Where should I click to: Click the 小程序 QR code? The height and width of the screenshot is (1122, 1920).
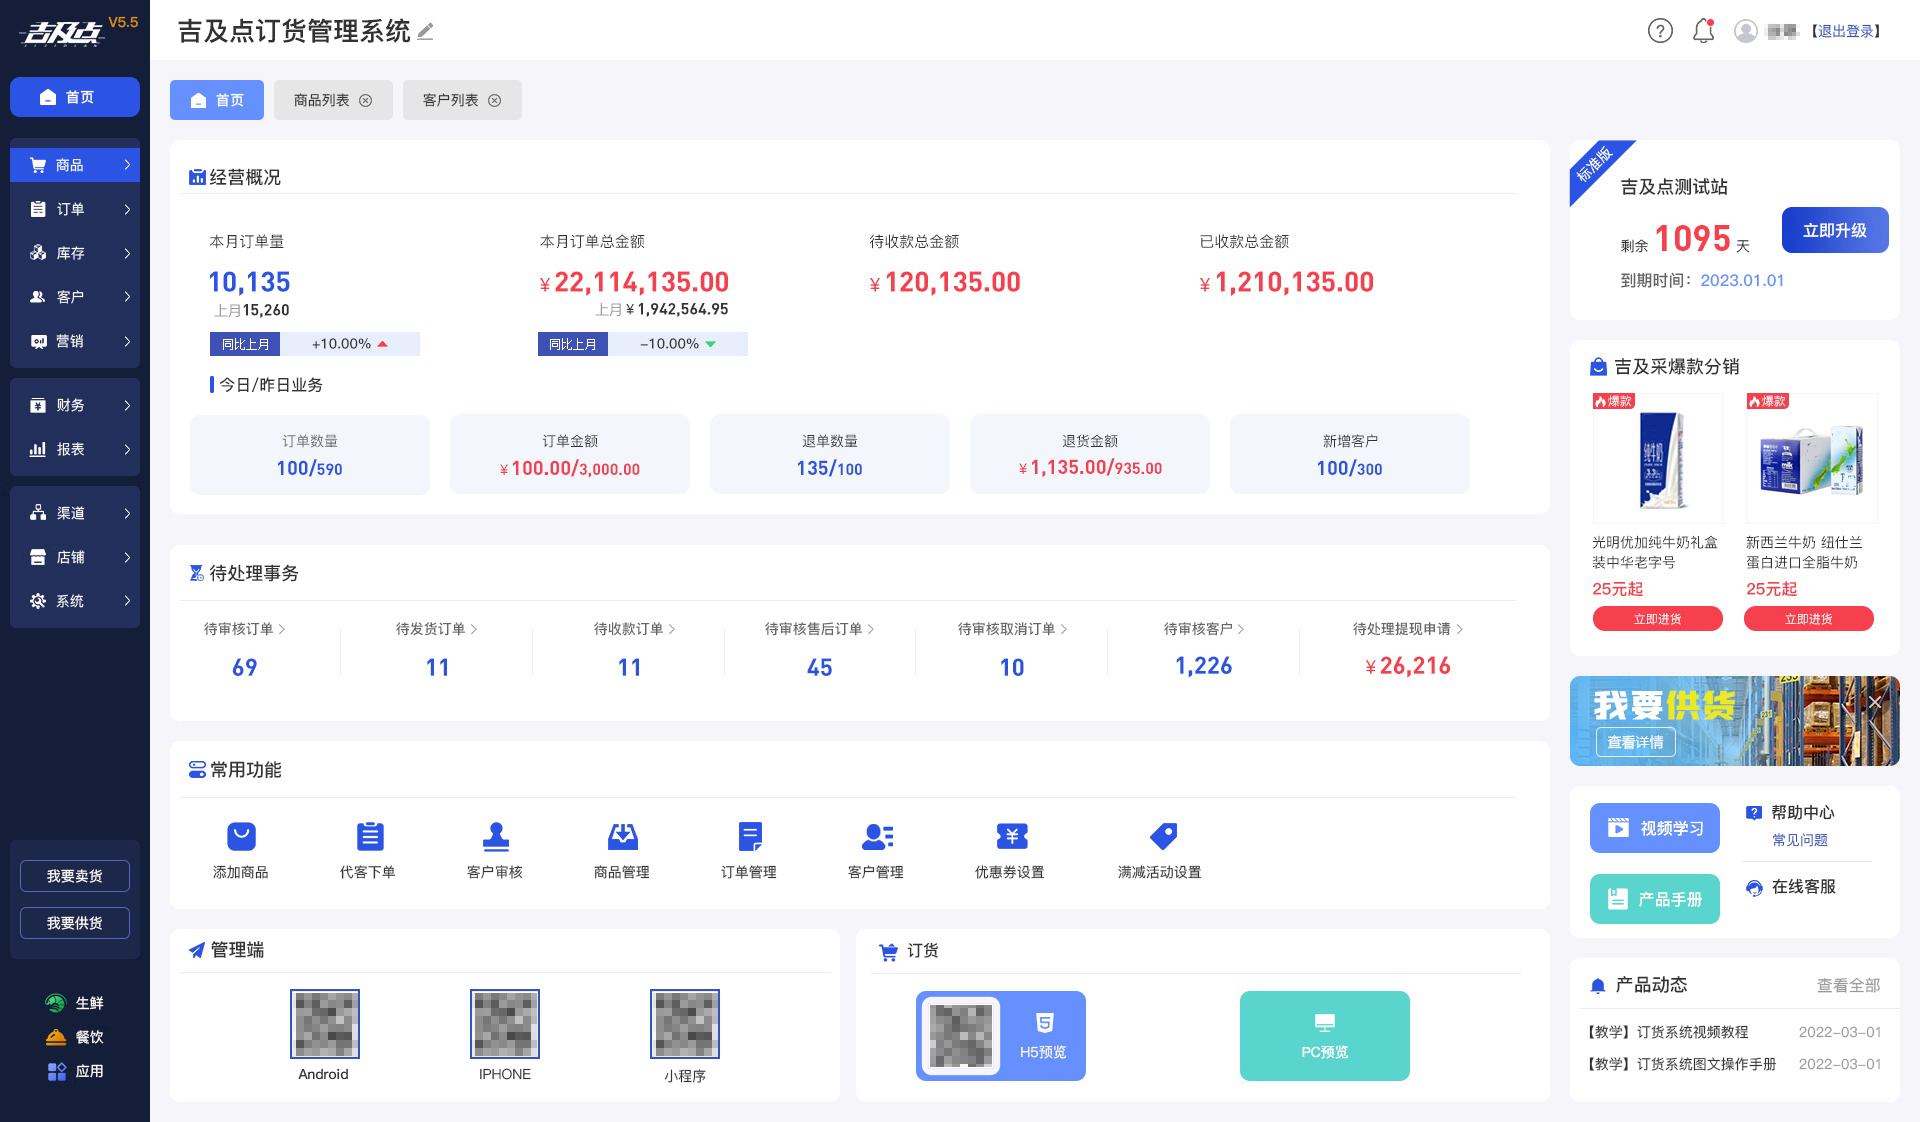[x=685, y=1024]
